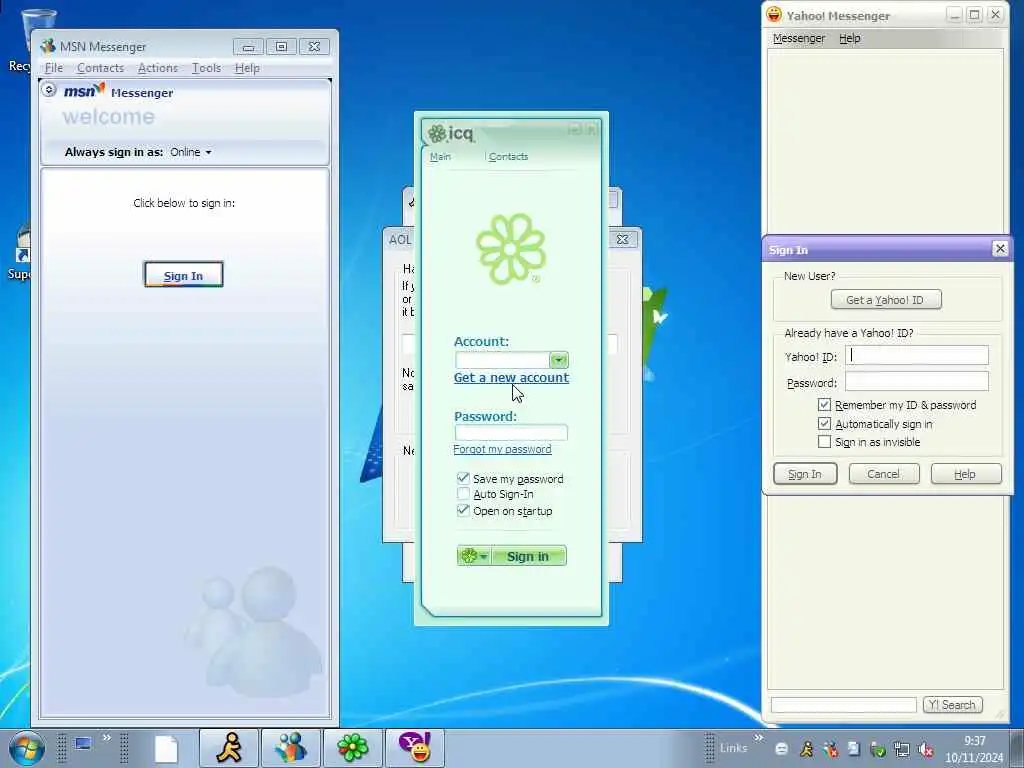Open Yahoo Messenger Help menu
This screenshot has height=768, width=1024.
pyautogui.click(x=849, y=38)
